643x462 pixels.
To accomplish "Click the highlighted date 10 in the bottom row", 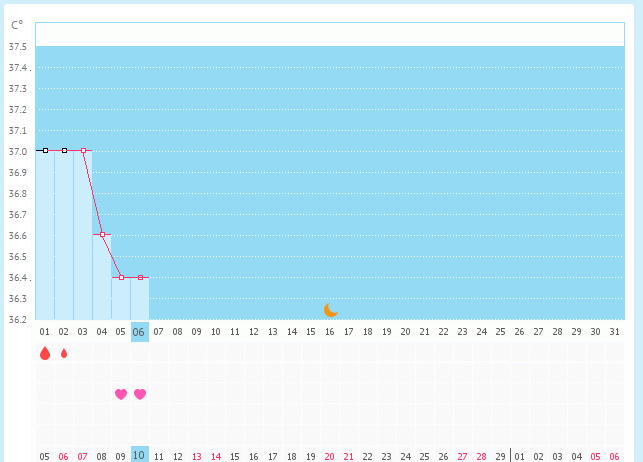I will [139, 455].
